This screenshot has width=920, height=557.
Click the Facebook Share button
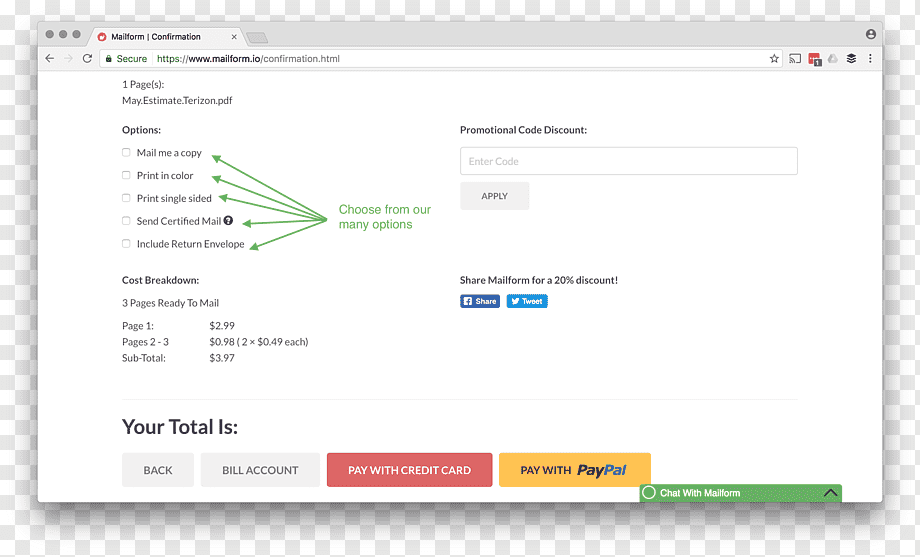point(480,301)
